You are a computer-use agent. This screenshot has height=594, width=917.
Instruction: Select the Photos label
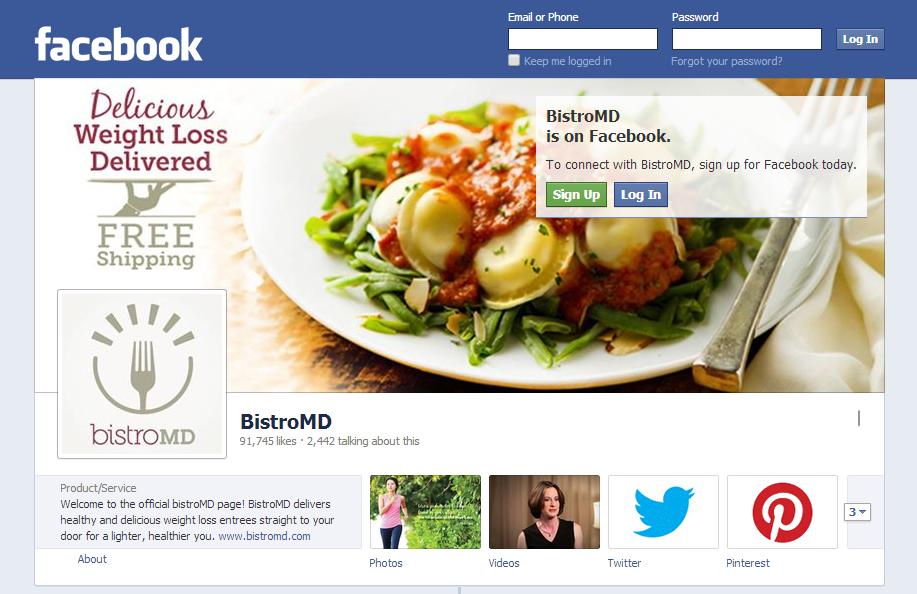(386, 563)
